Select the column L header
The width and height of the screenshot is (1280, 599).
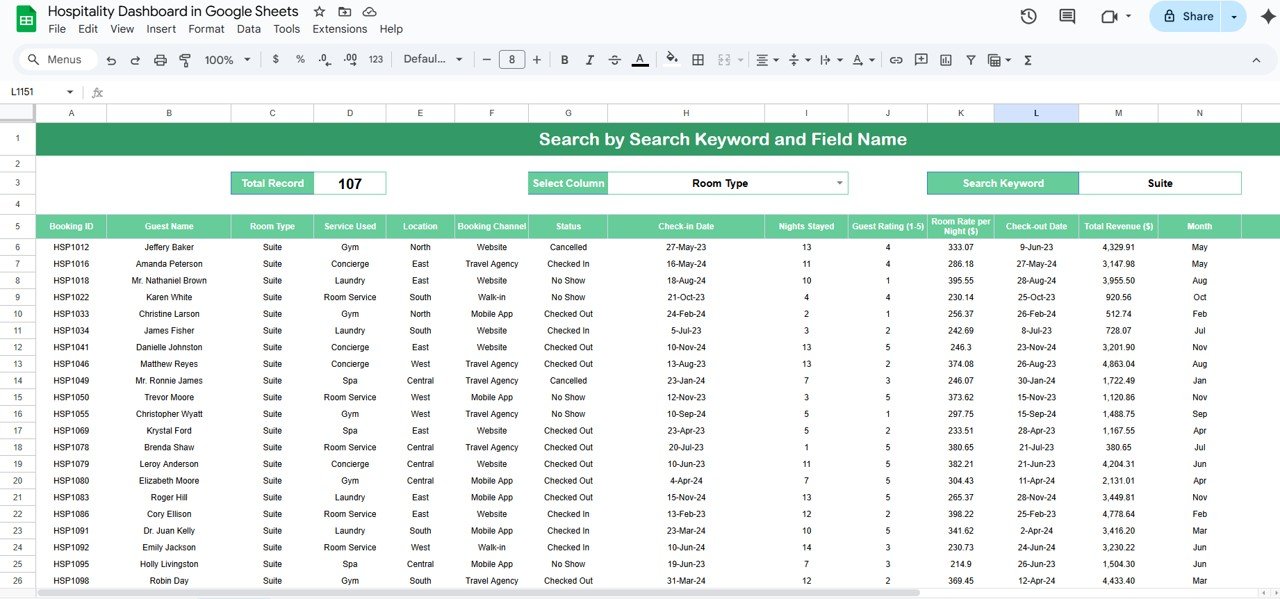pos(1036,113)
